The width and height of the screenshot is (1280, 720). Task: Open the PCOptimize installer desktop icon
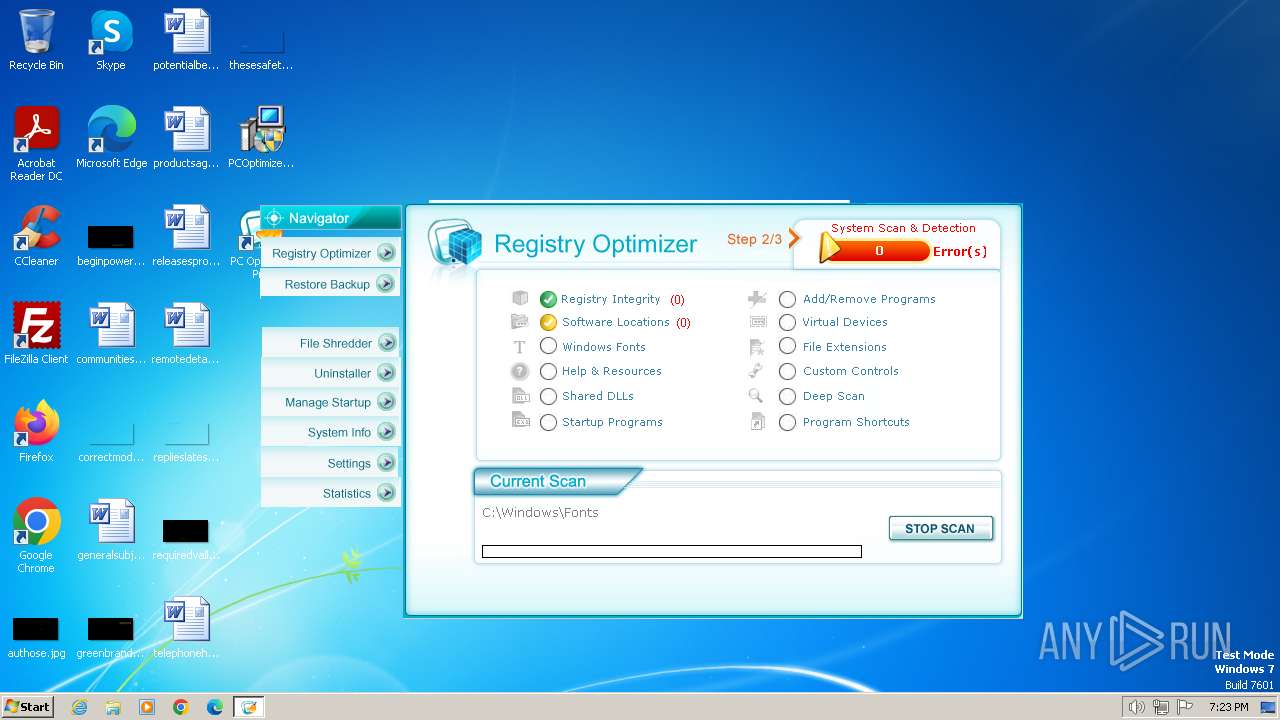tap(261, 138)
